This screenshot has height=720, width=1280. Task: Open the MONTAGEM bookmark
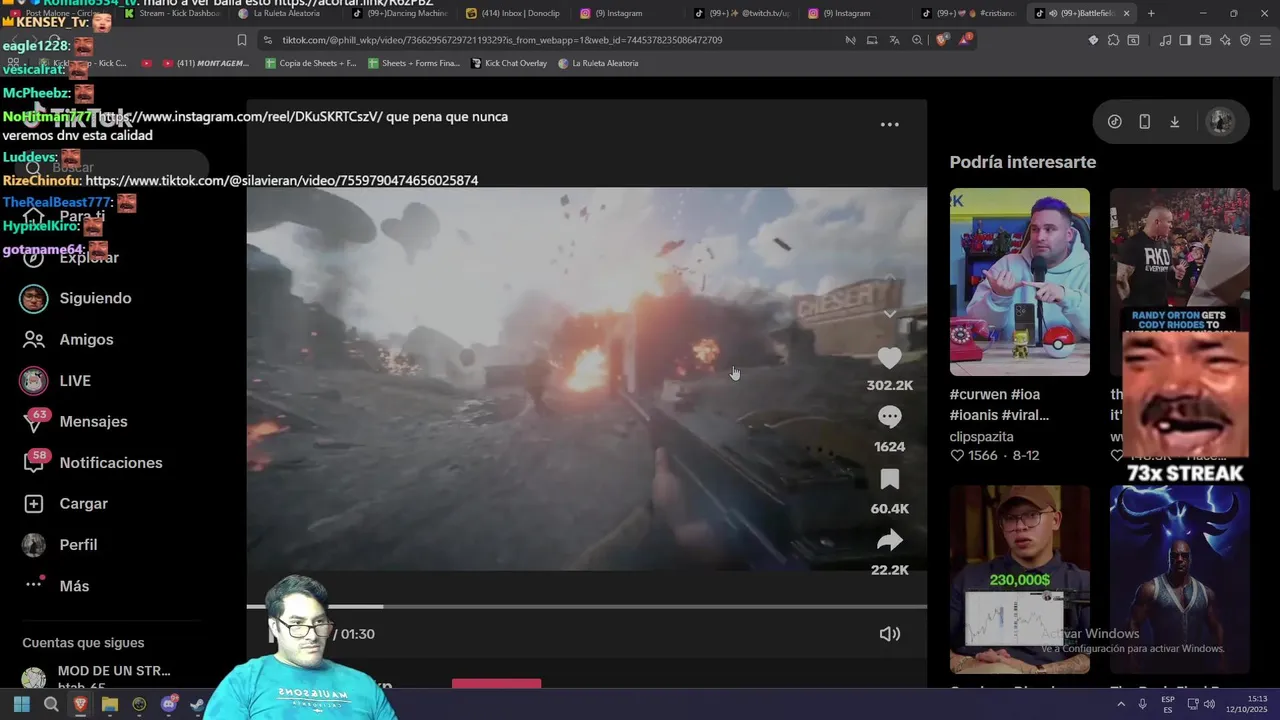click(205, 63)
